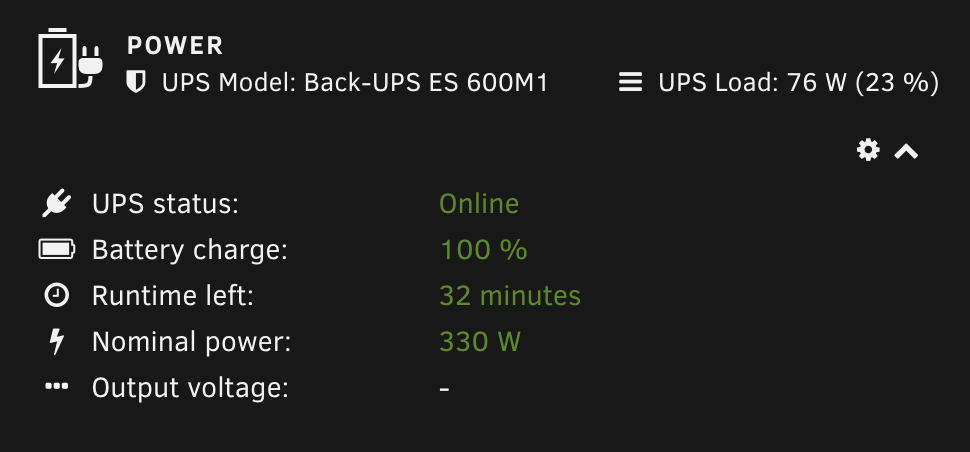Click the plug icon for UPS status
The image size is (970, 452).
[x=57, y=204]
